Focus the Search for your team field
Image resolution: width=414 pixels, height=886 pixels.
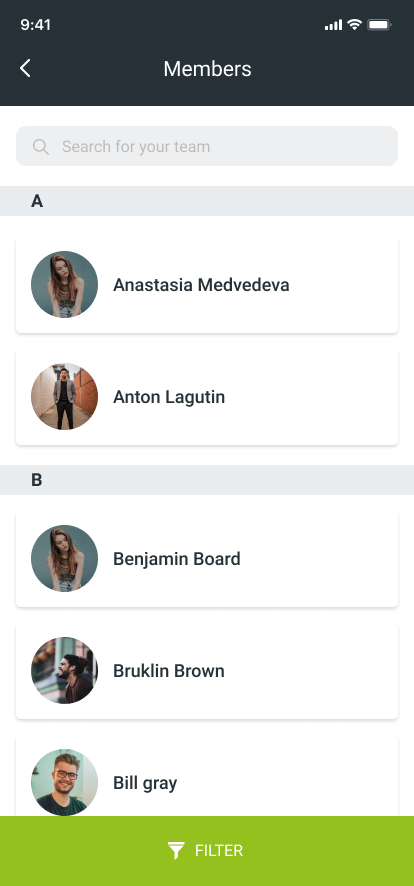pyautogui.click(x=207, y=146)
